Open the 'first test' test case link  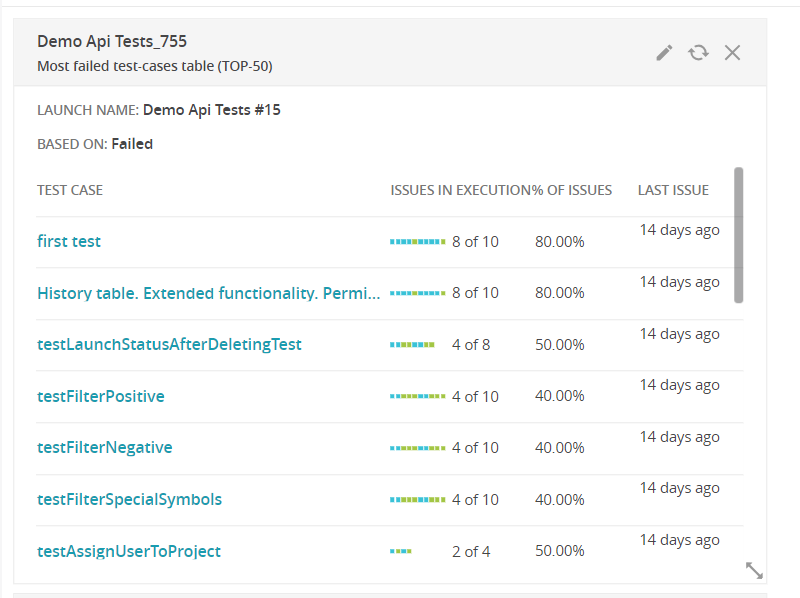coord(69,241)
